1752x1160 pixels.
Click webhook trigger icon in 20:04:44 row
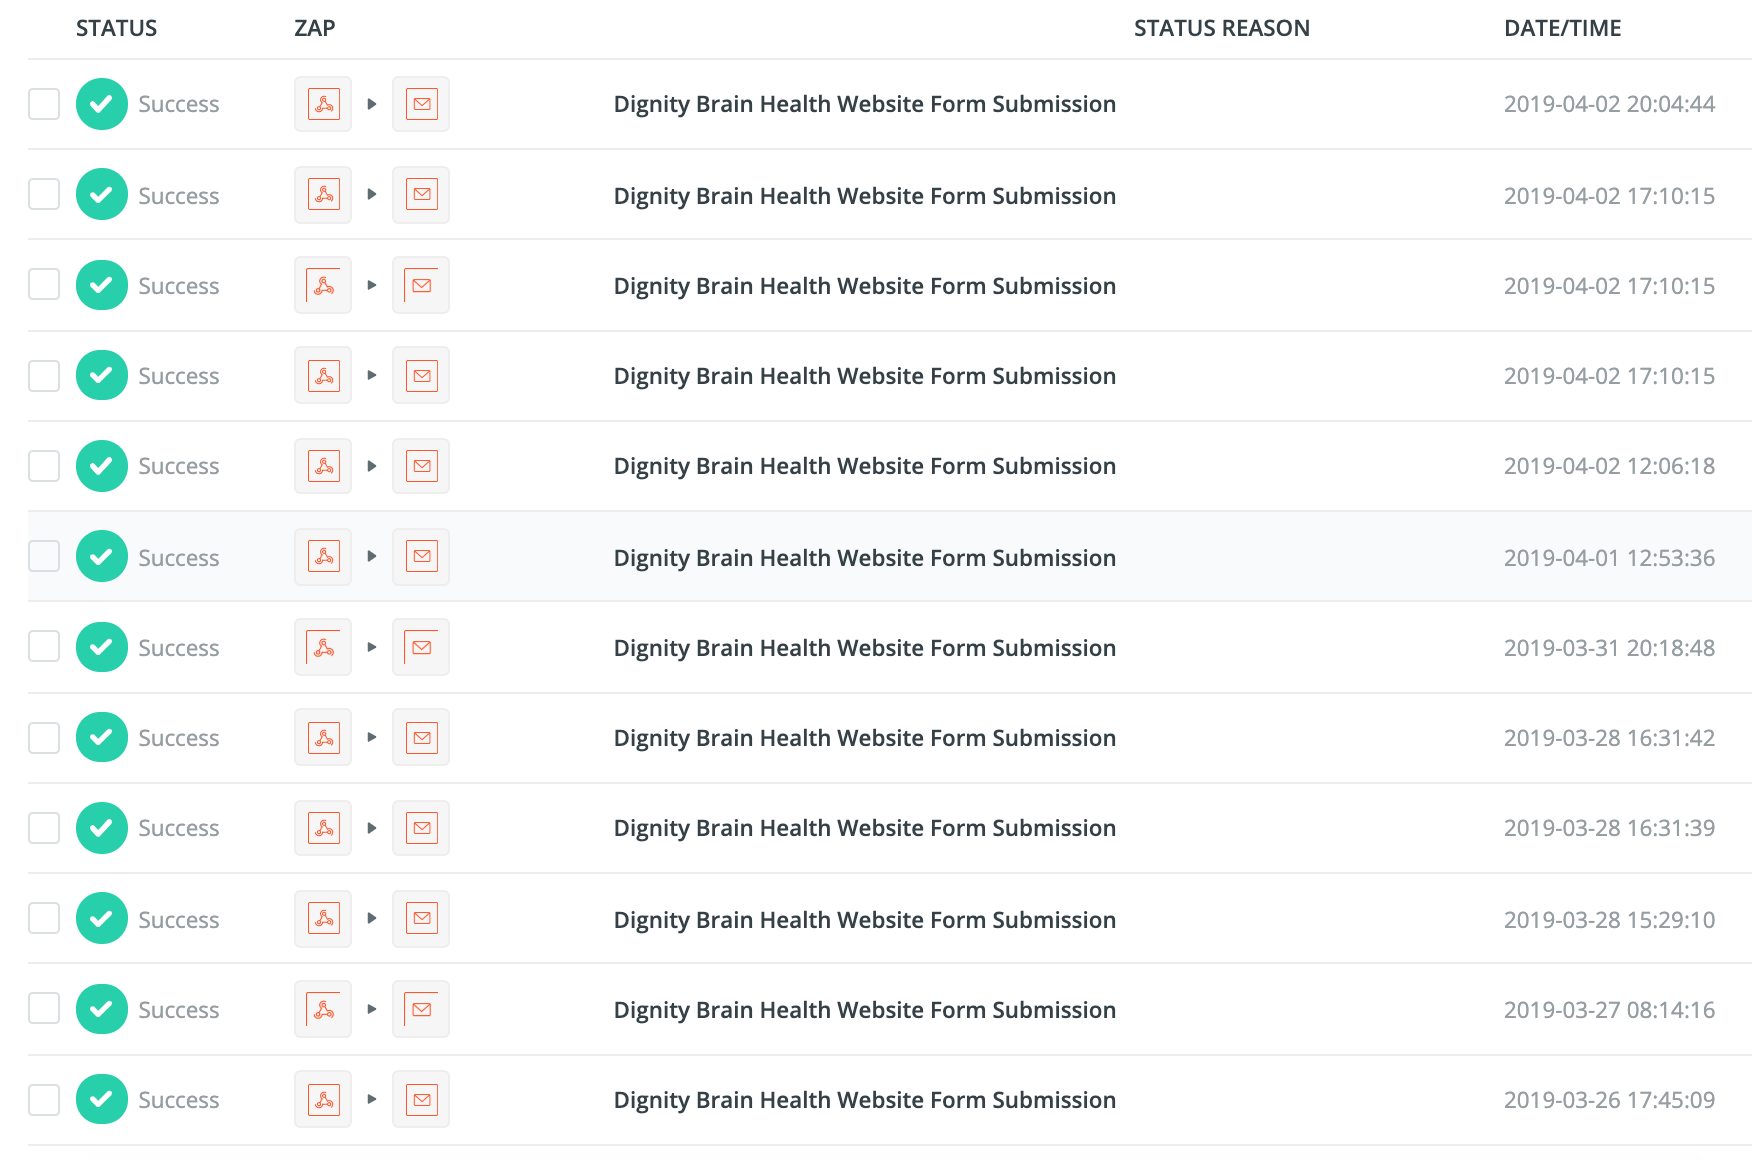coord(323,104)
